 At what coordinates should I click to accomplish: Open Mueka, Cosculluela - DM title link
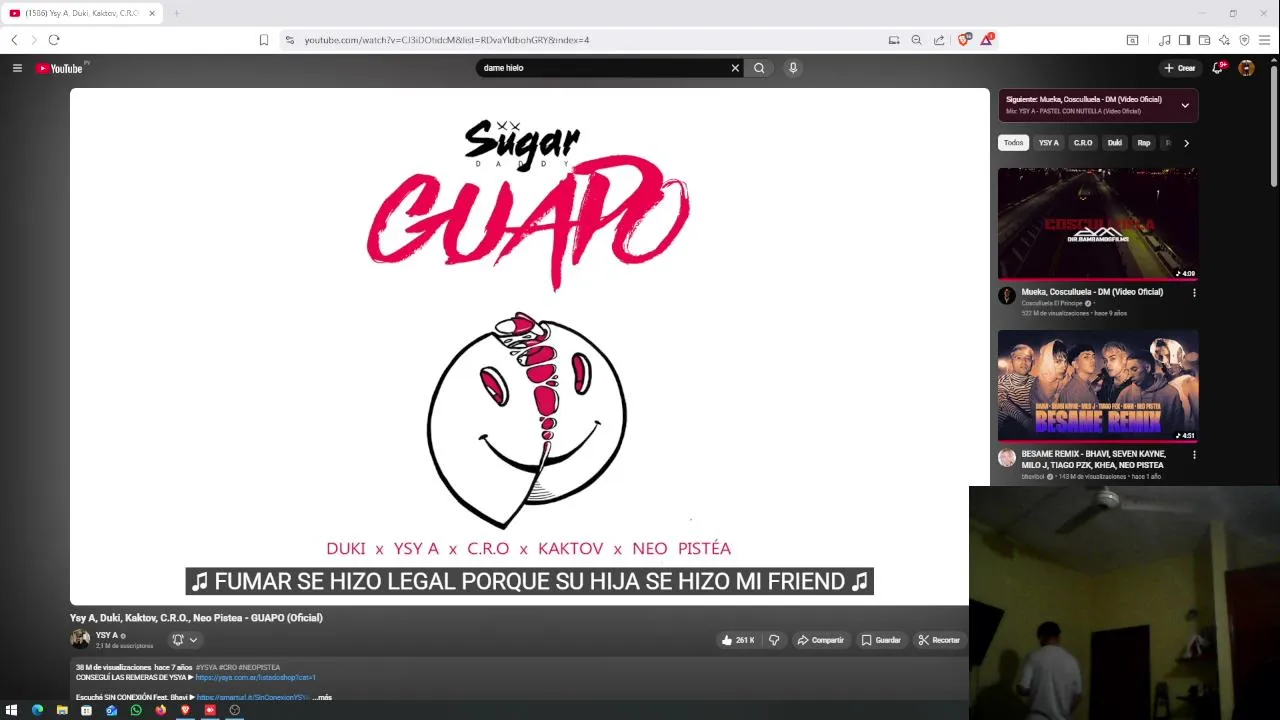[x=1092, y=292]
